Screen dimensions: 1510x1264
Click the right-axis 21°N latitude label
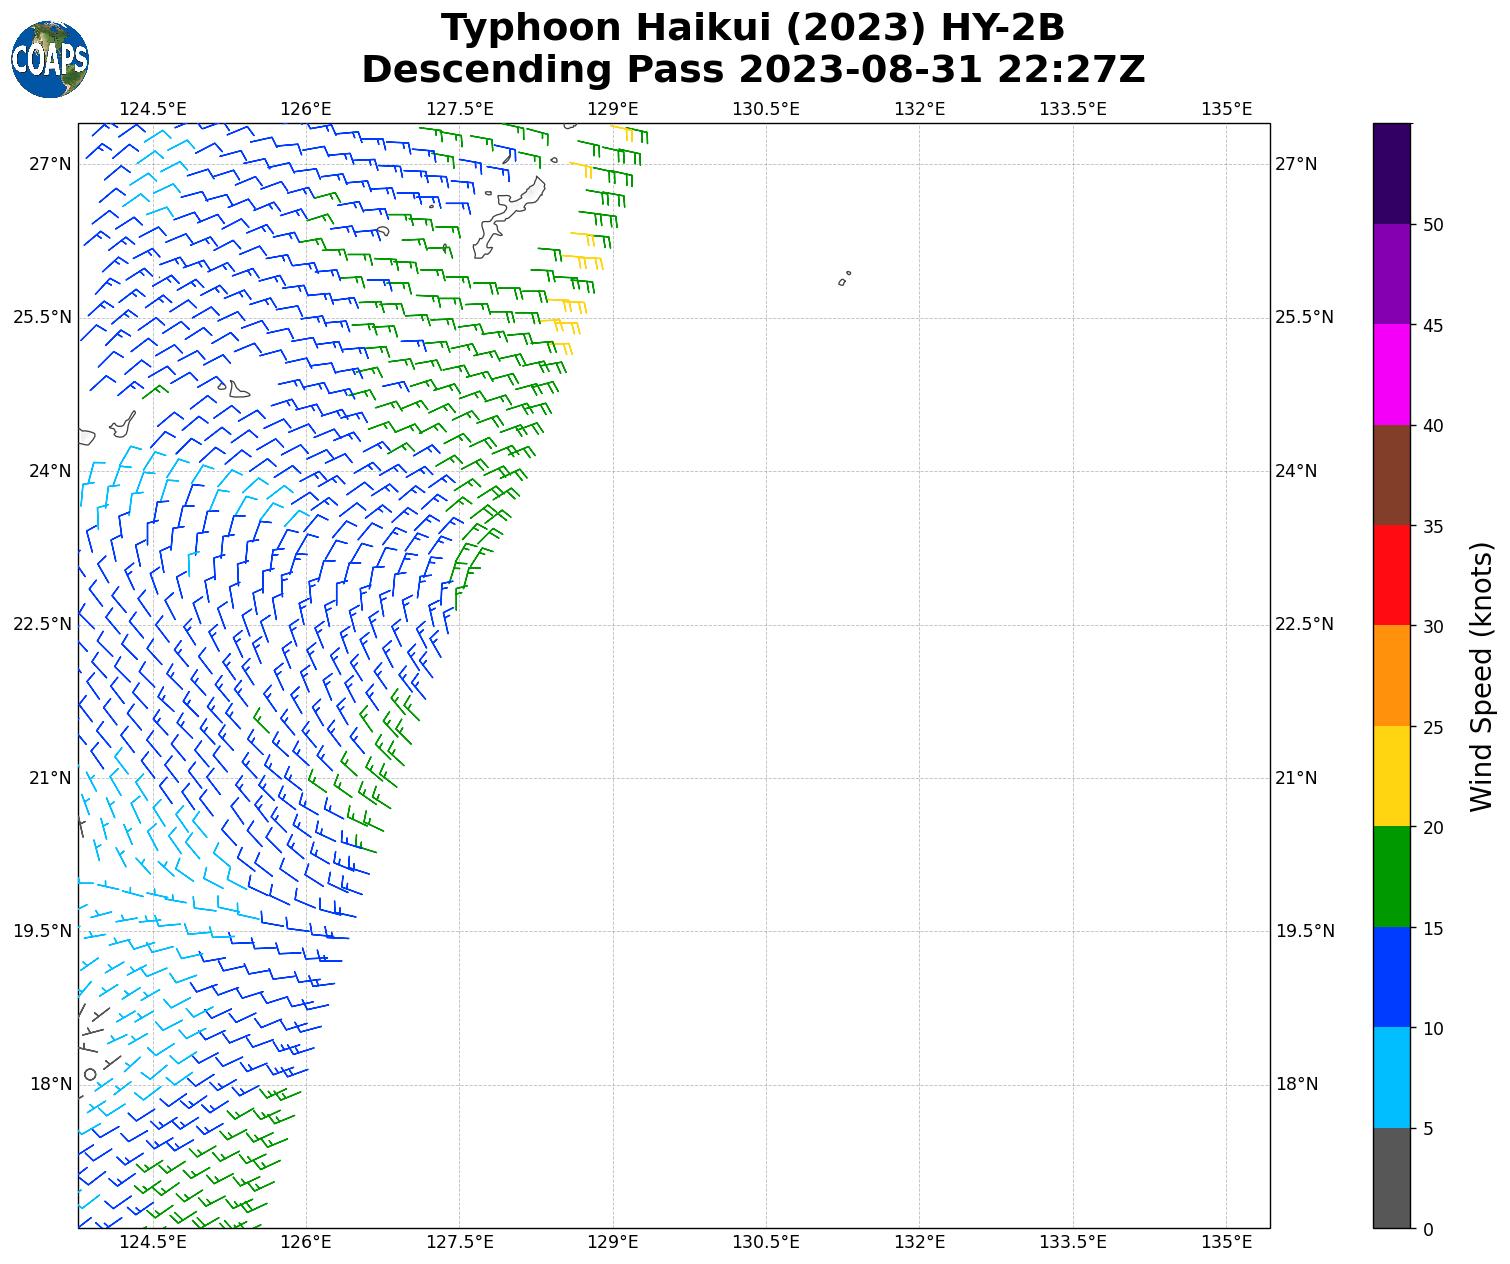pyautogui.click(x=1296, y=778)
